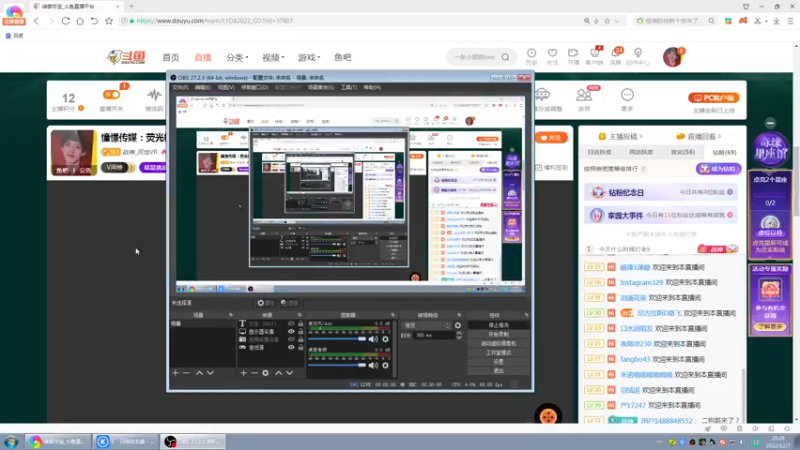Adjust the desktop audio volume slider
This screenshot has width=800, height=450.
coord(337,365)
